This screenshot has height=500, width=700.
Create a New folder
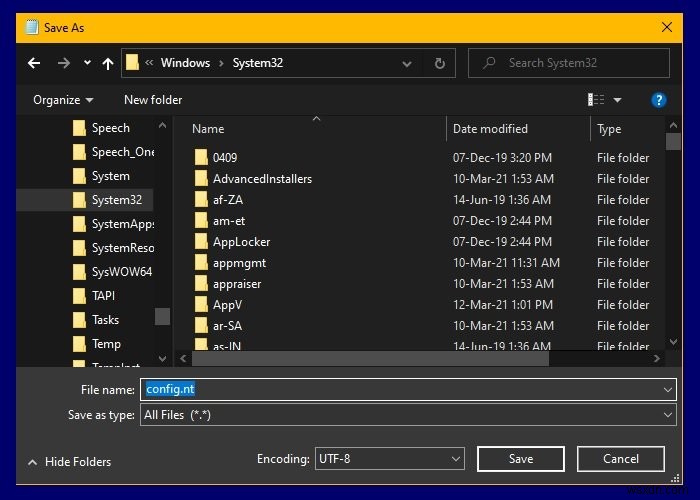153,100
